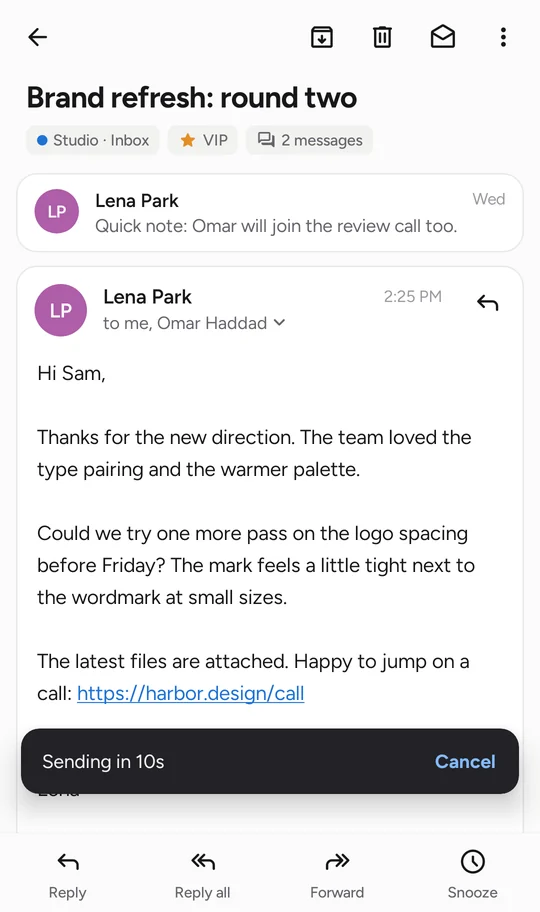Click the 'Wed' date on collapsed message
The height and width of the screenshot is (912, 540).
click(x=489, y=199)
